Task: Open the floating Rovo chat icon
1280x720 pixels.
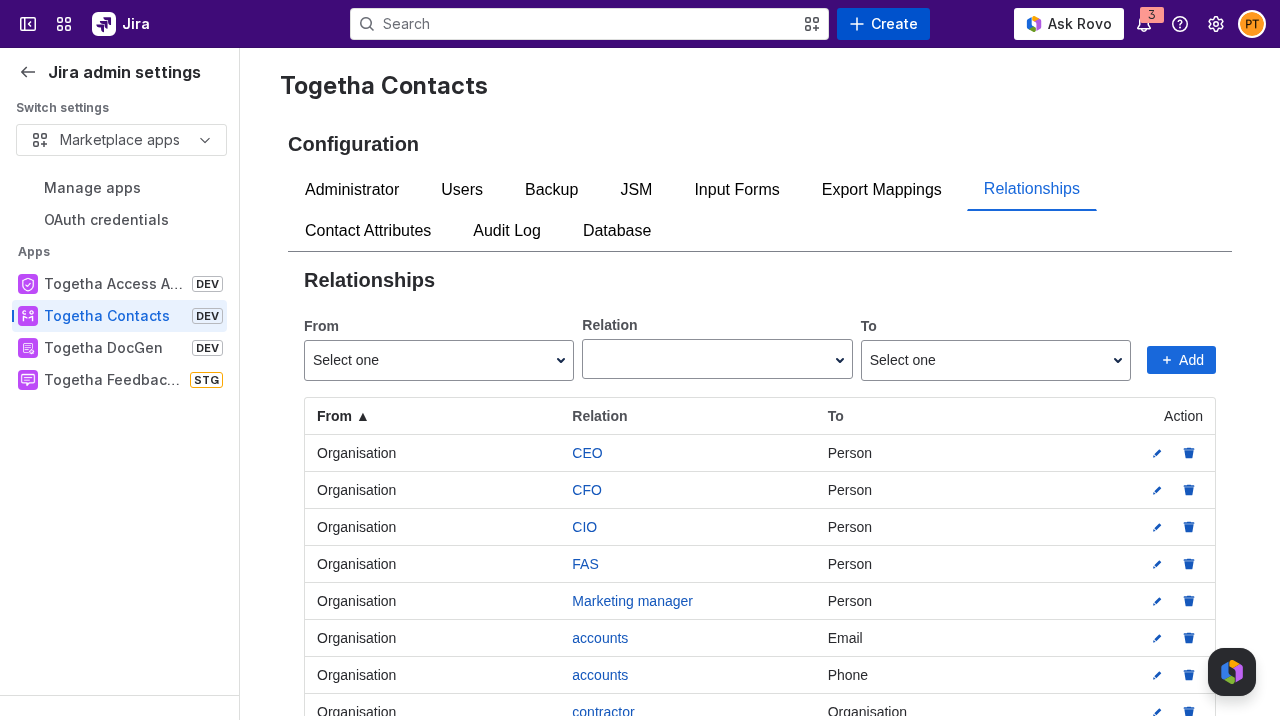Action: [1232, 672]
